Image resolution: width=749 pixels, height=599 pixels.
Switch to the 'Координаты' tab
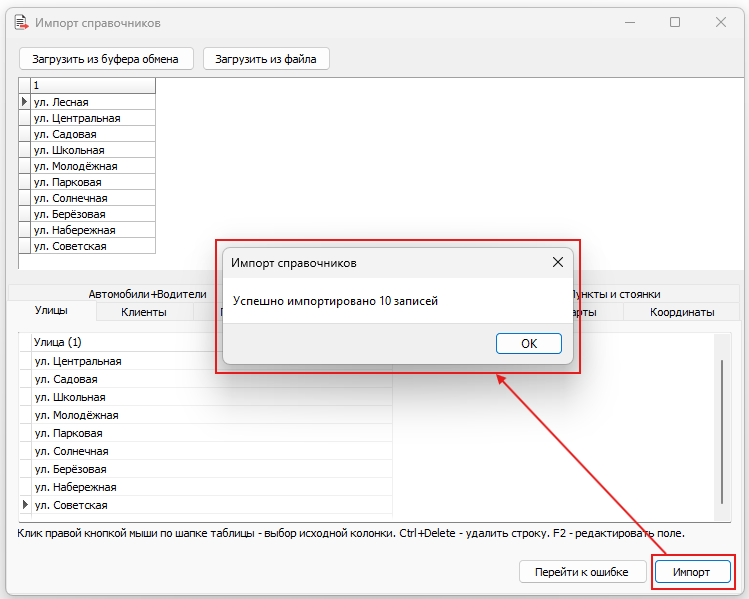click(x=682, y=312)
